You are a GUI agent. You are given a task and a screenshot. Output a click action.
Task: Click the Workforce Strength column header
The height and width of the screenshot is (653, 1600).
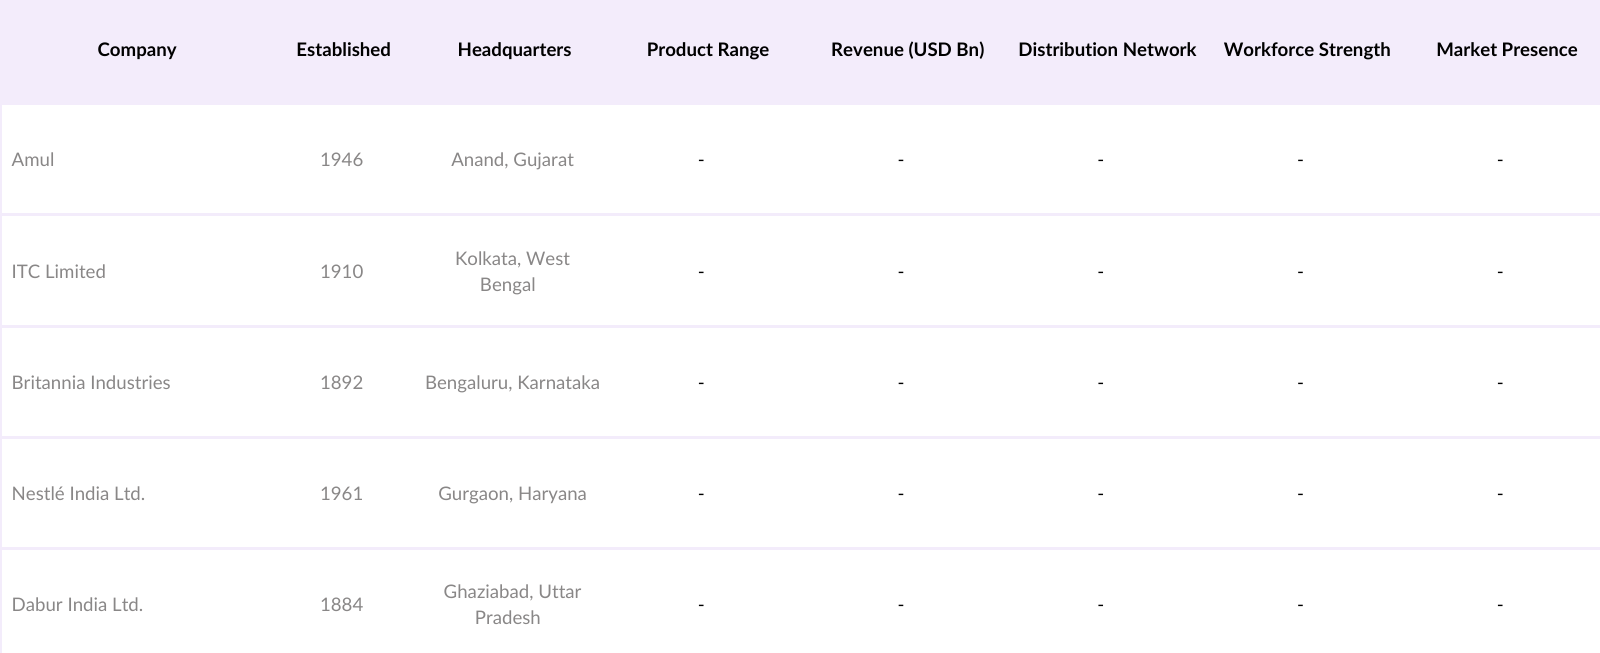(1306, 50)
